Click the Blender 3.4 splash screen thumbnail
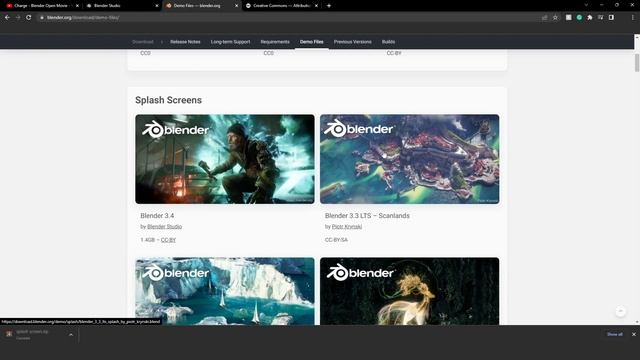 [x=225, y=159]
